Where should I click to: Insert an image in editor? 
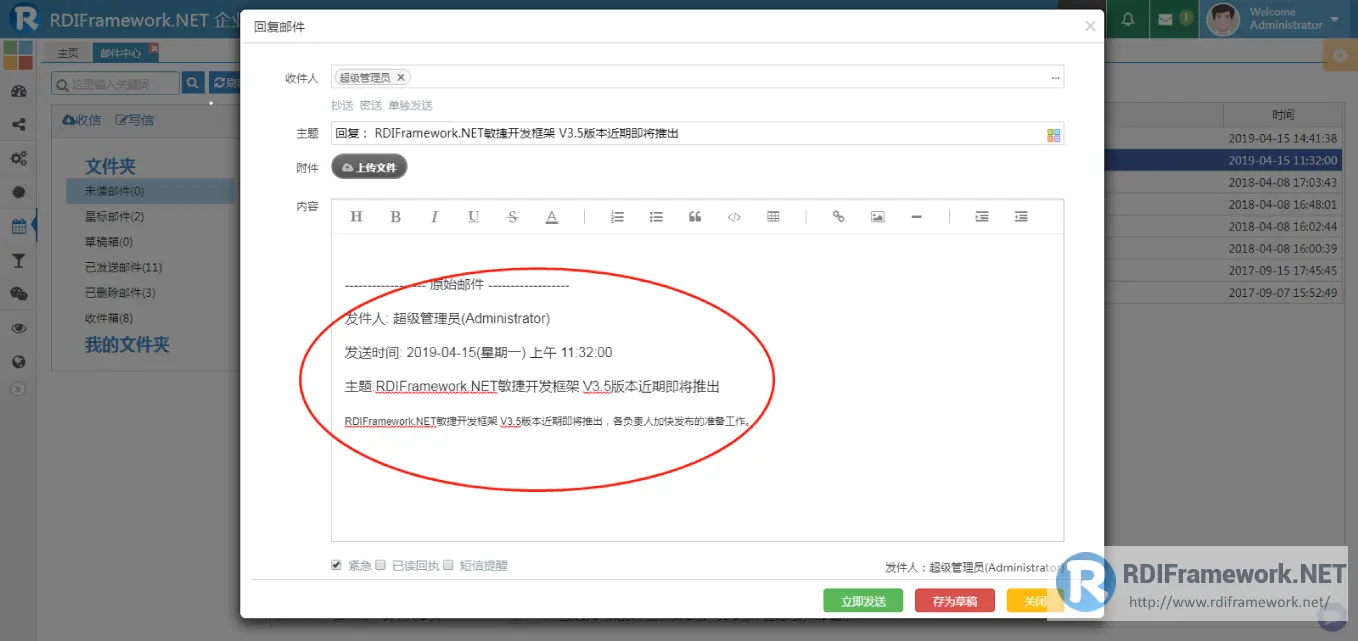click(877, 217)
